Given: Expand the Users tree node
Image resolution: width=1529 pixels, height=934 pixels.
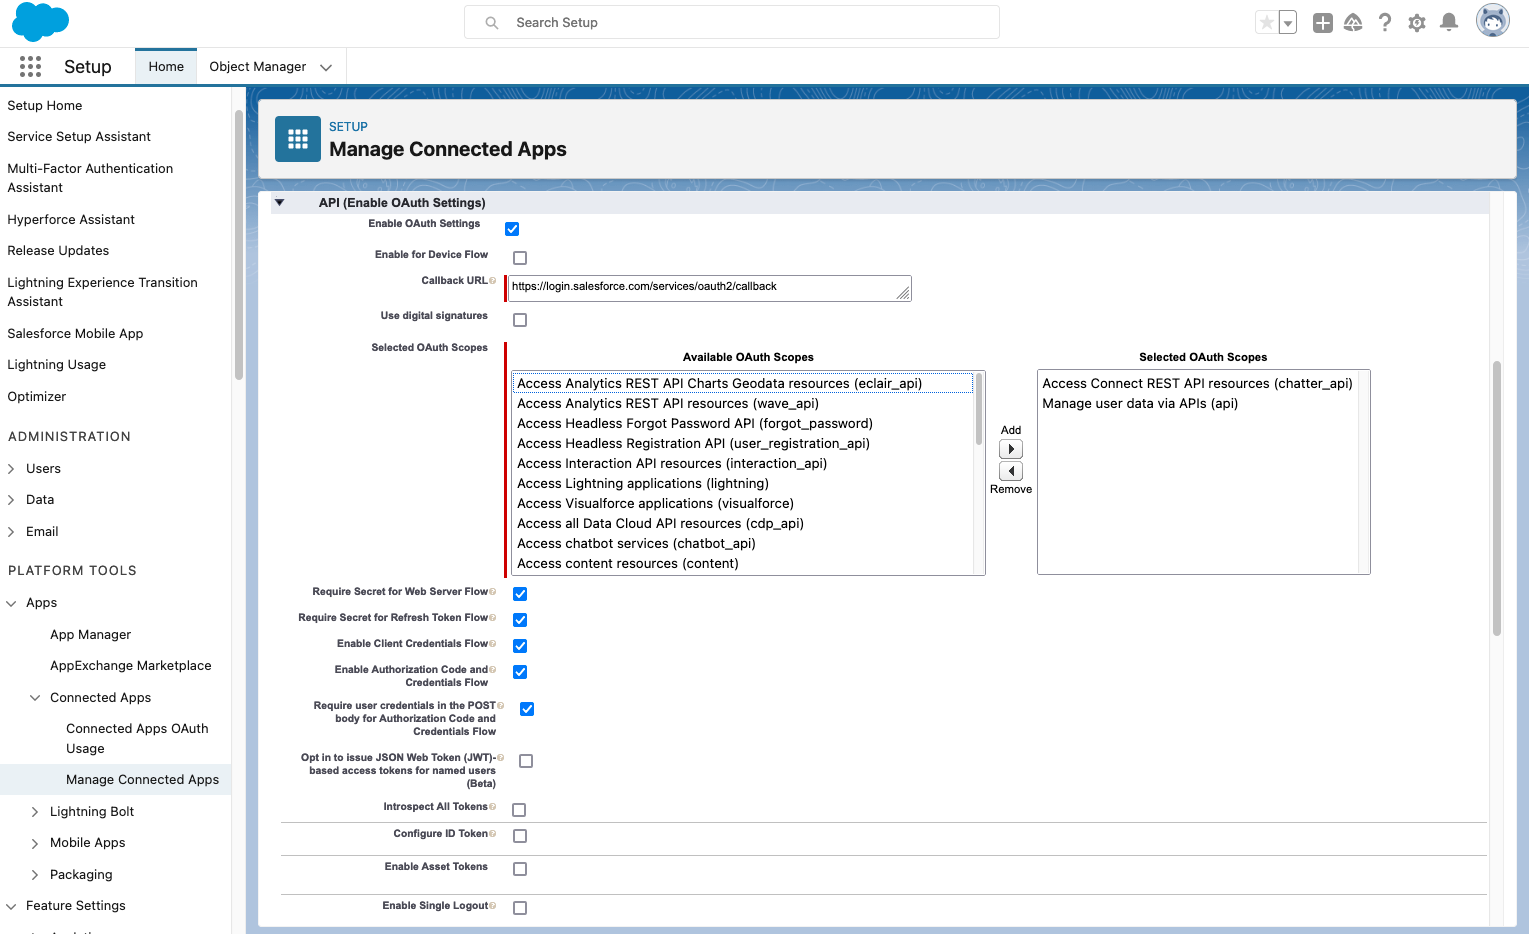Looking at the screenshot, I should [11, 469].
